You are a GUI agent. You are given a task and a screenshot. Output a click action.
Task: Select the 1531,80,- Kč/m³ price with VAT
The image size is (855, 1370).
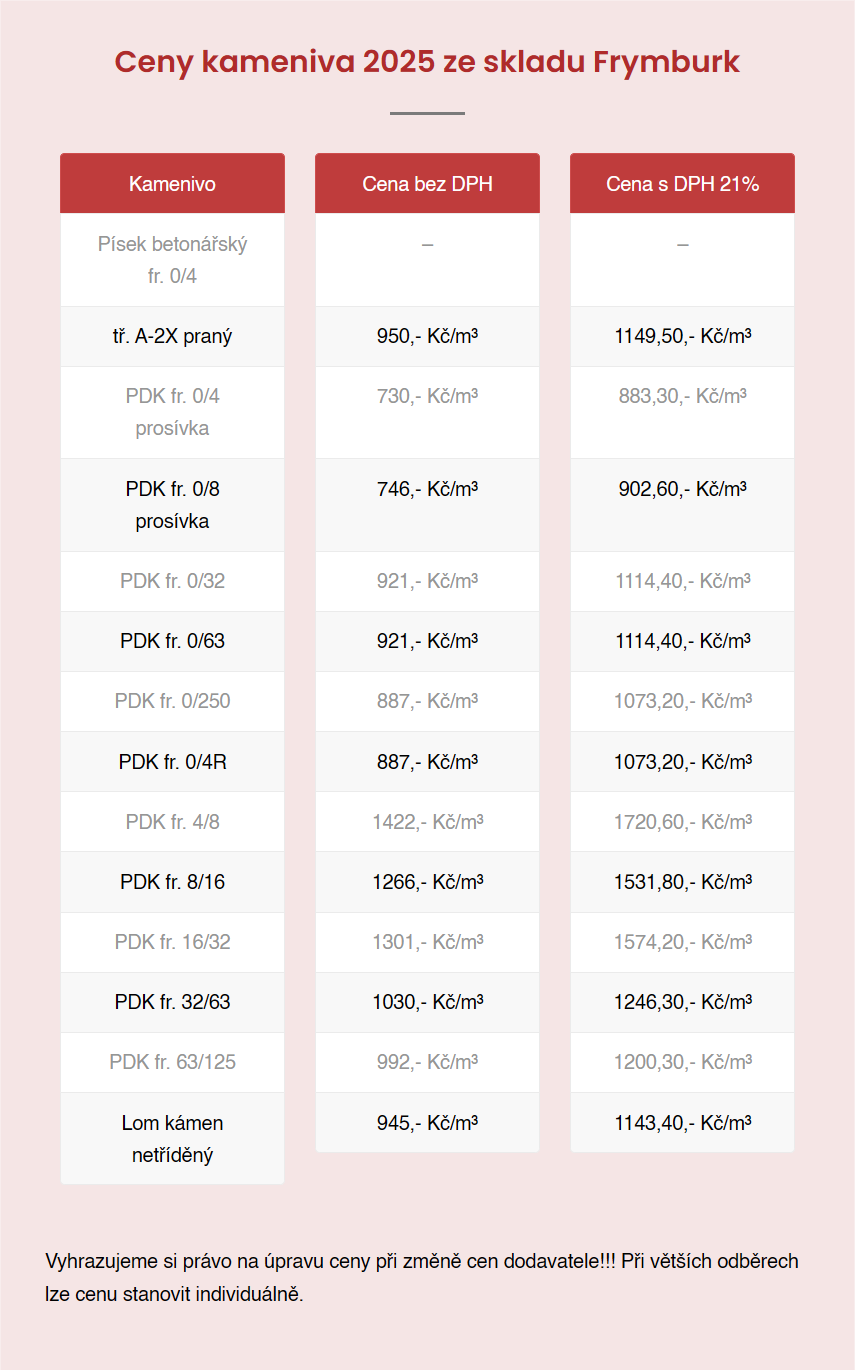[x=682, y=882]
